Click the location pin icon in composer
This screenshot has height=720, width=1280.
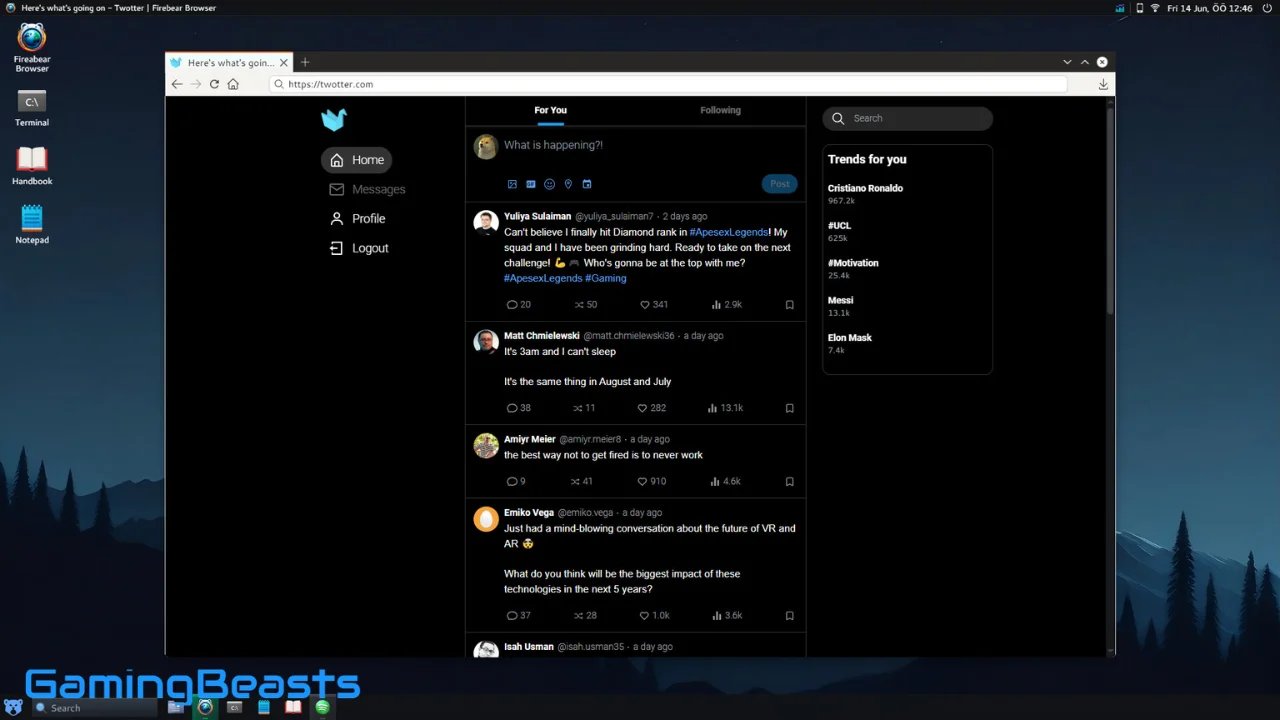568,184
